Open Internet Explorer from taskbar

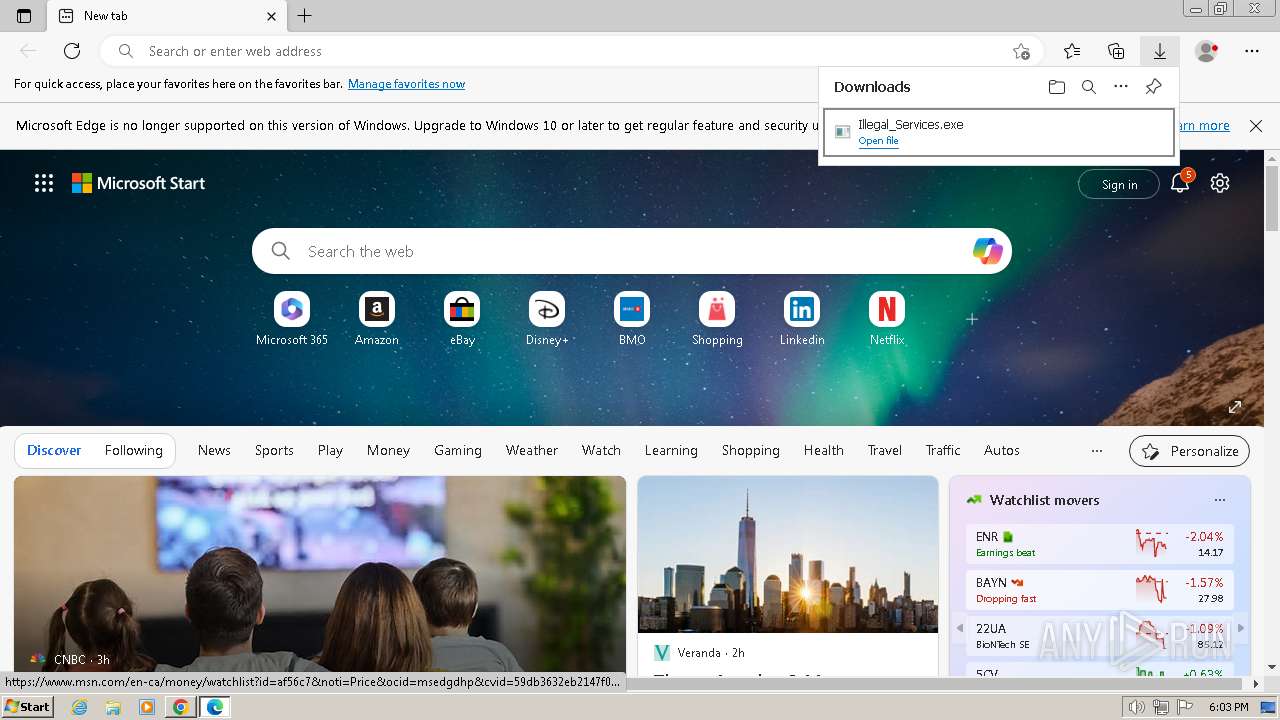pyautogui.click(x=79, y=707)
